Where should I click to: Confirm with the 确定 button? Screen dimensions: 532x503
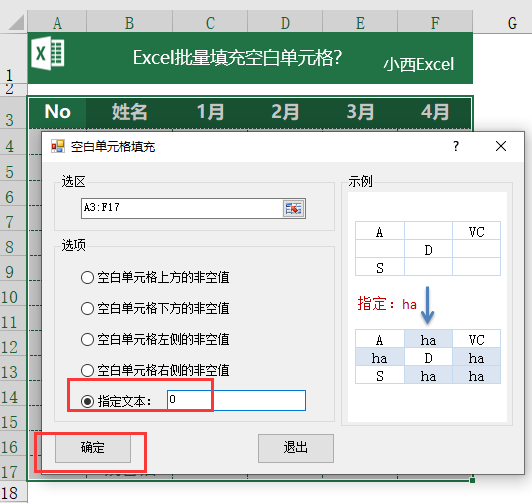[93, 448]
